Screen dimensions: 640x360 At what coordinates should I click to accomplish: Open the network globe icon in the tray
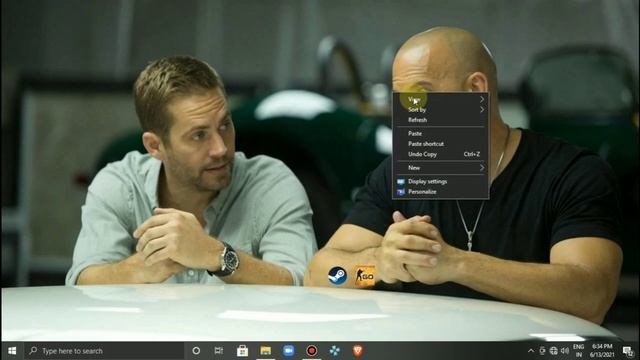tap(553, 351)
